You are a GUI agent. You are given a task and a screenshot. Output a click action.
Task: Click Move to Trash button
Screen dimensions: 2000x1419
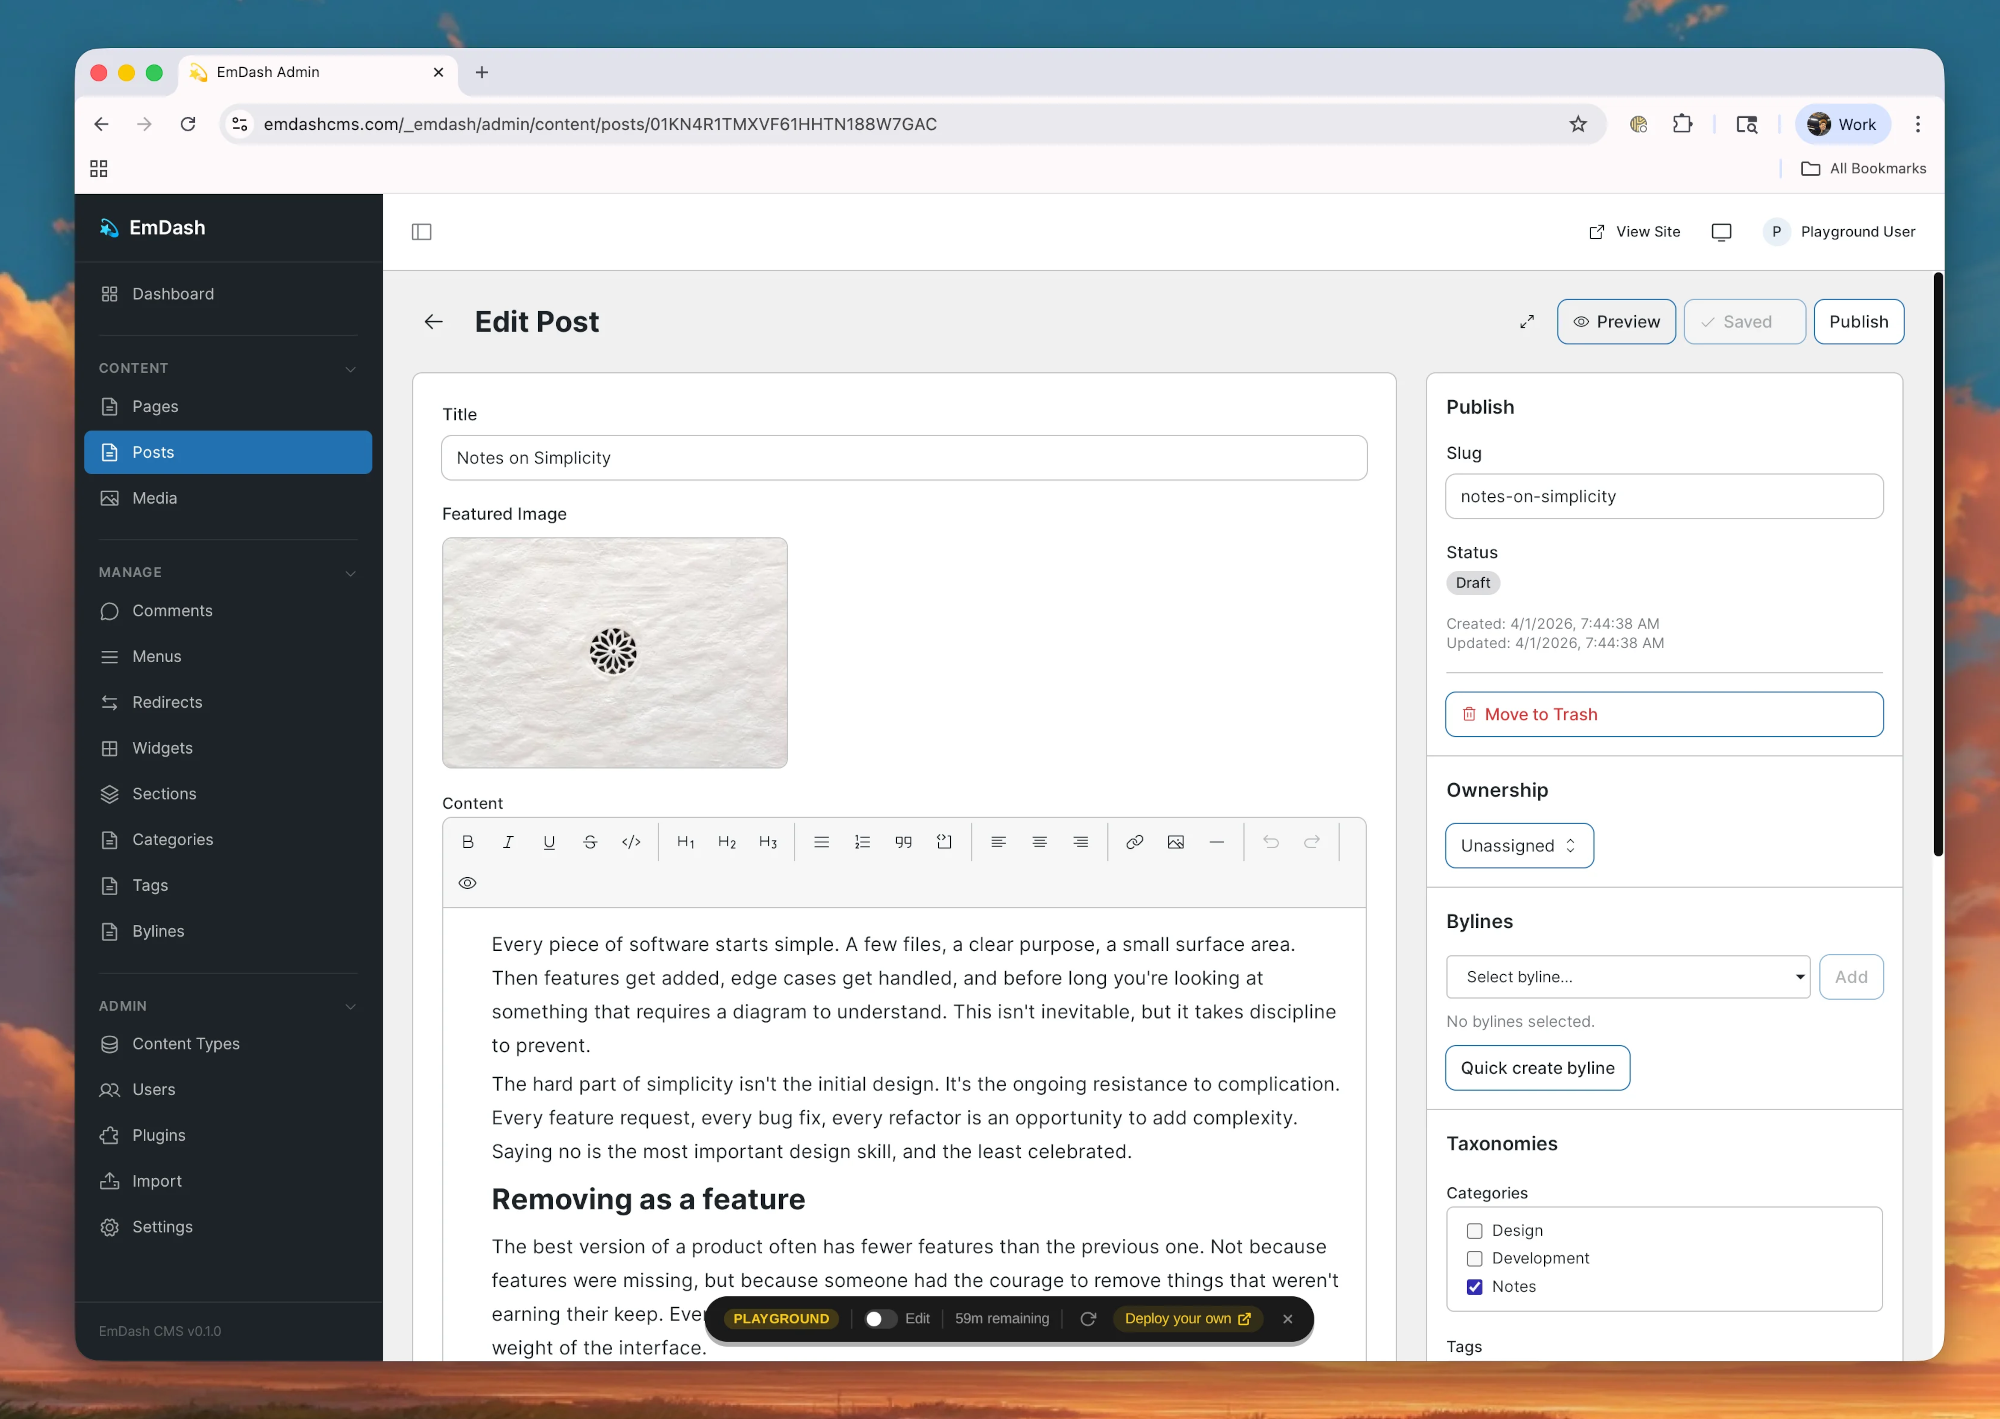(x=1663, y=715)
